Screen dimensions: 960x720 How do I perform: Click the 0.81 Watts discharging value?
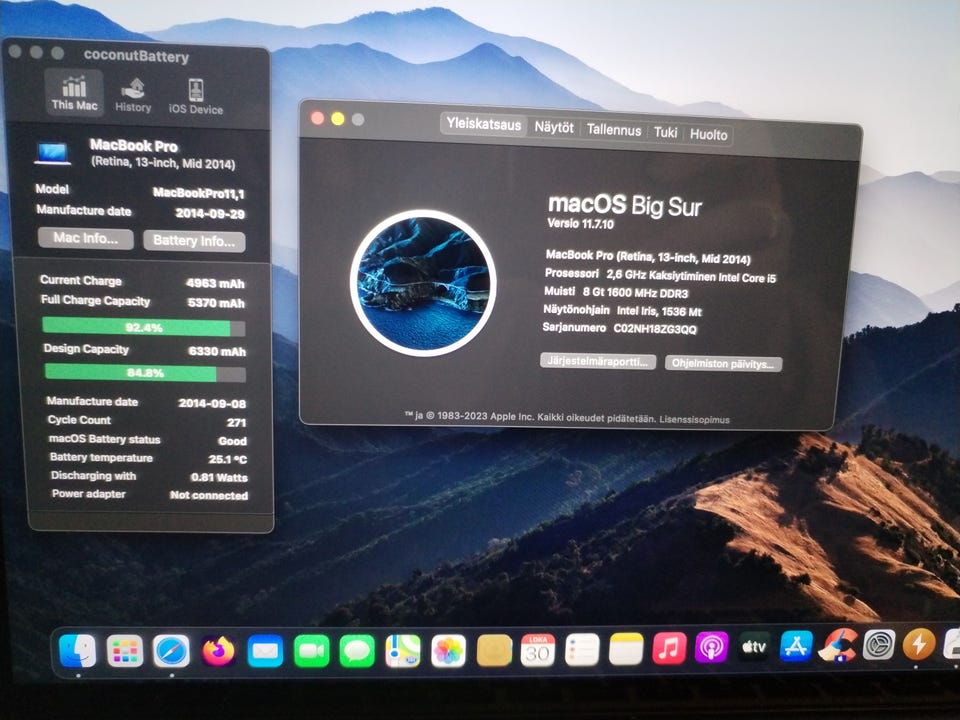click(x=219, y=478)
